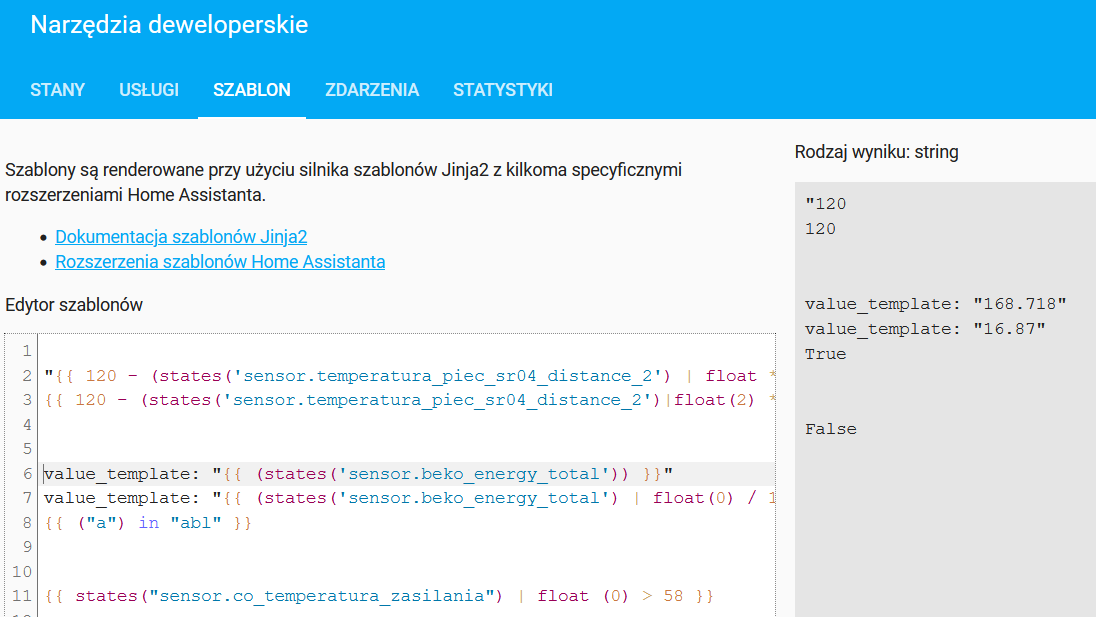Click the "a" in "abl" code line
The width and height of the screenshot is (1096, 617).
click(x=148, y=522)
